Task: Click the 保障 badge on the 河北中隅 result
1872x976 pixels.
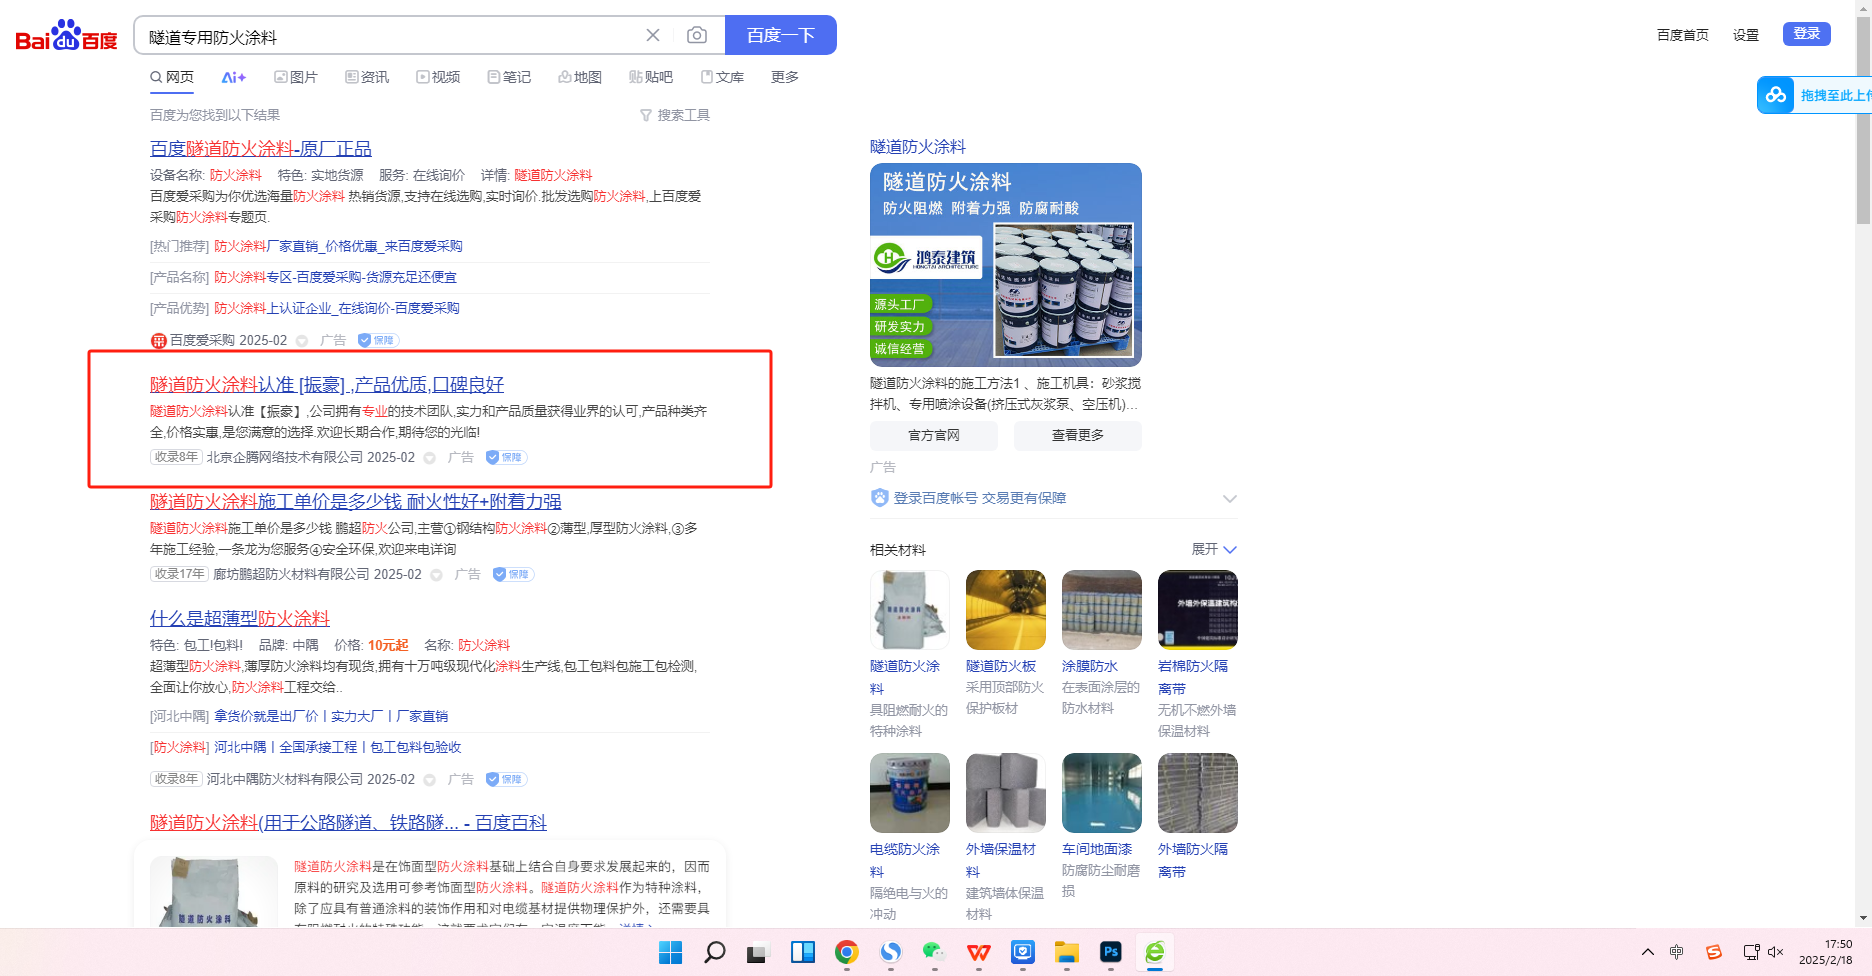Action: tap(506, 779)
